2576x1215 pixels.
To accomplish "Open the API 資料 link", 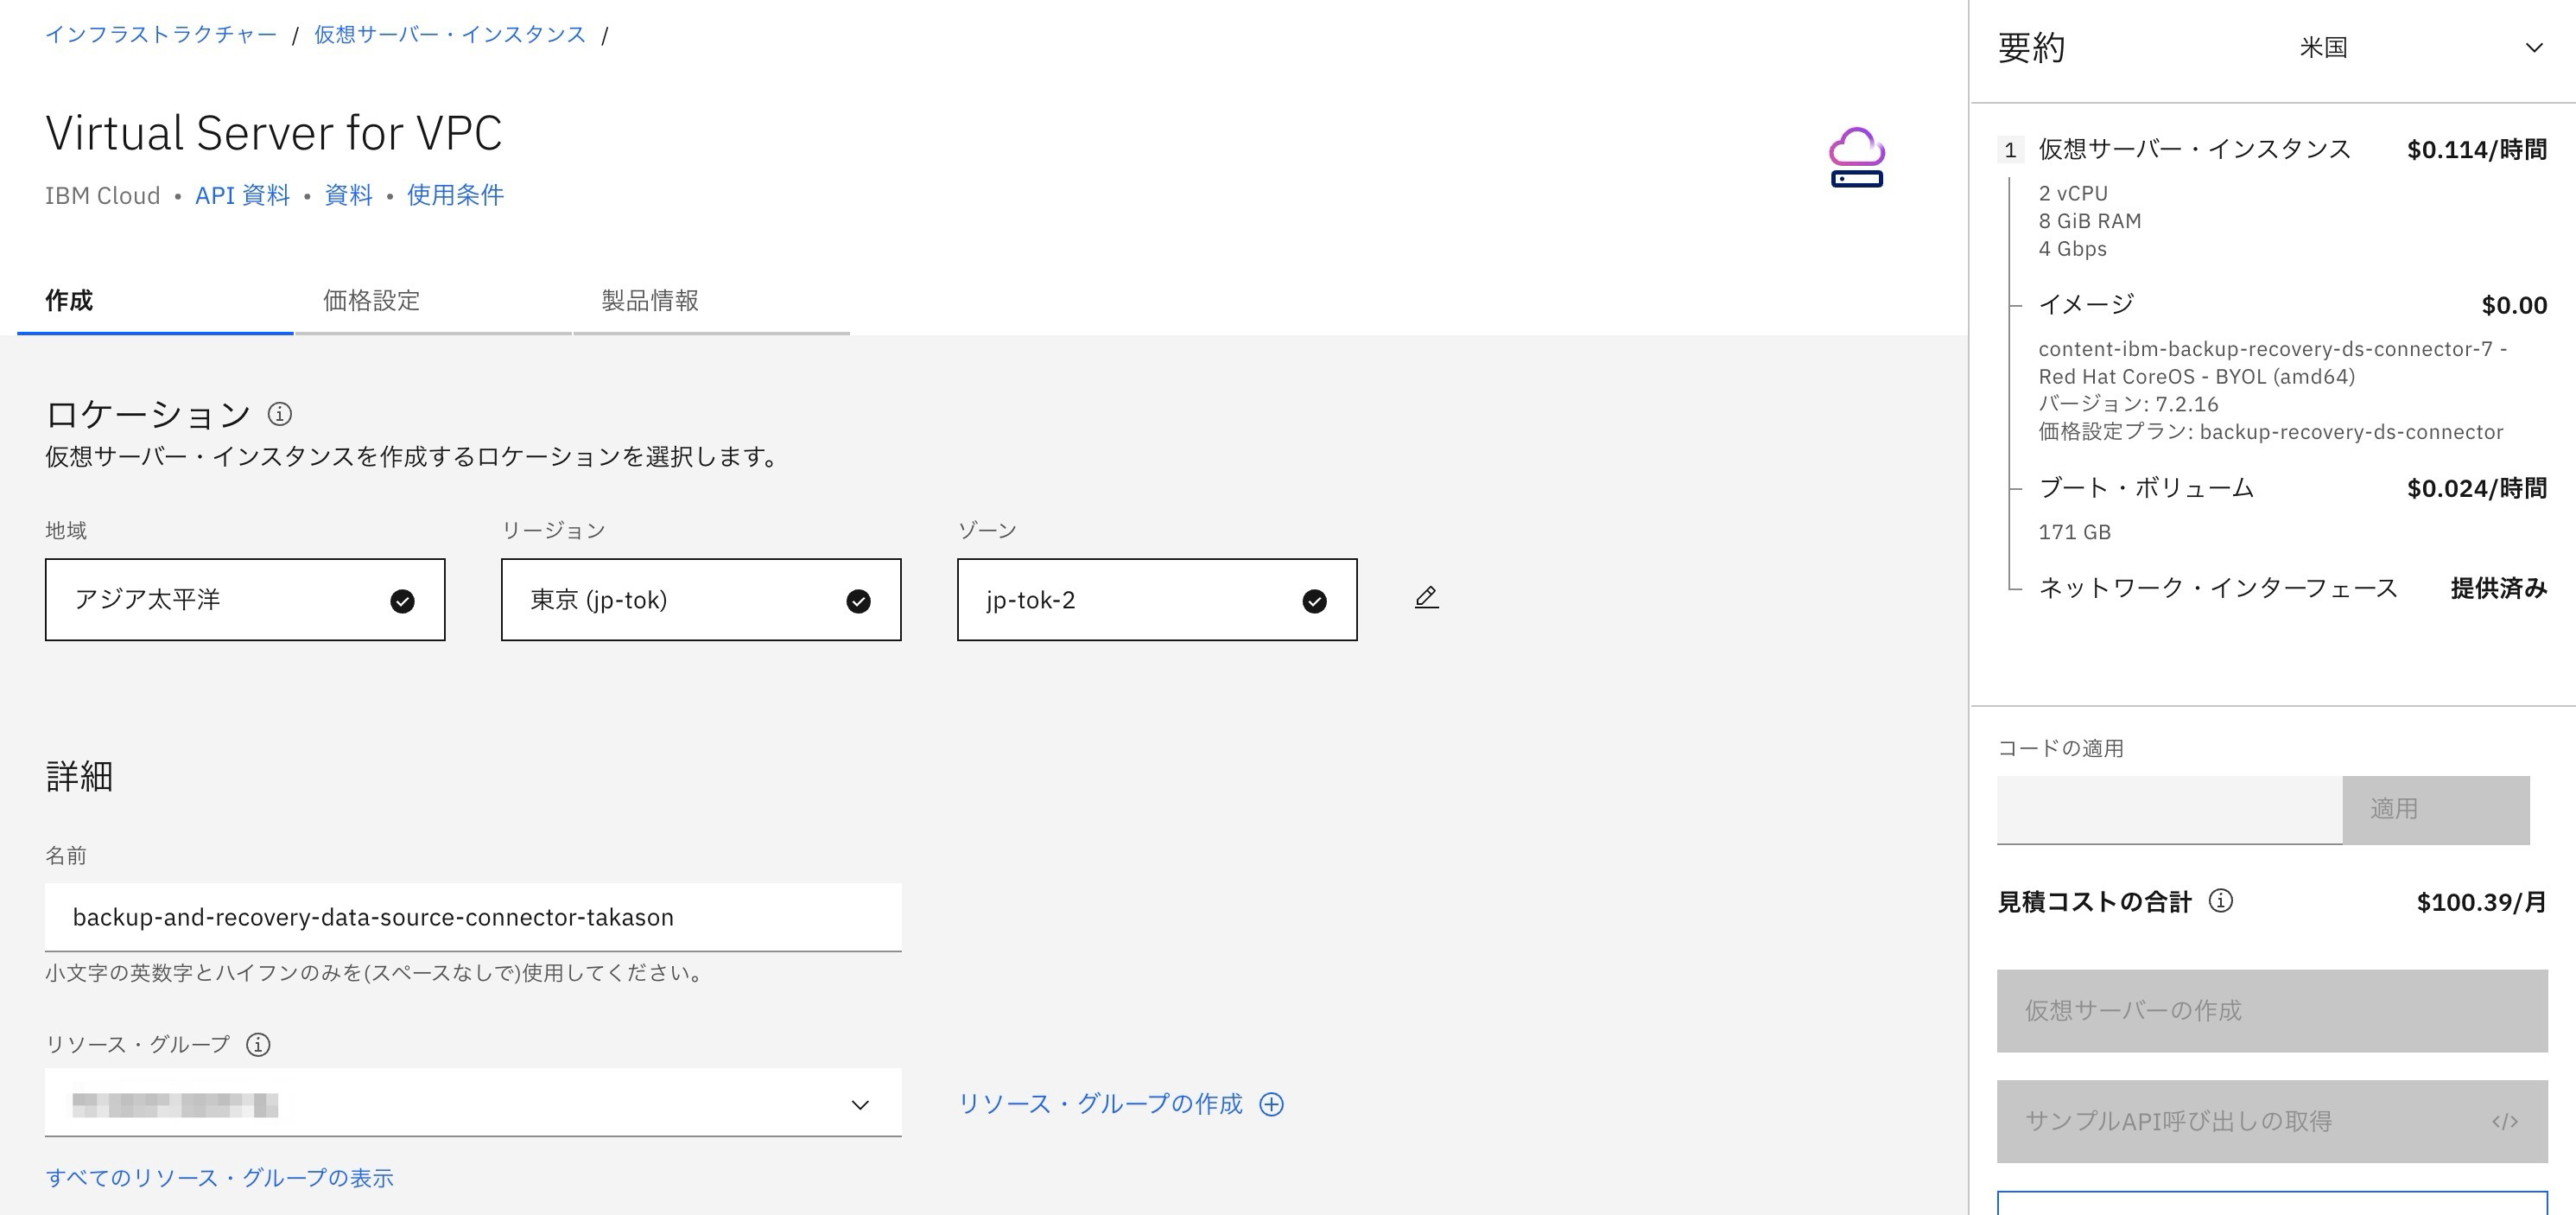I will [x=242, y=195].
